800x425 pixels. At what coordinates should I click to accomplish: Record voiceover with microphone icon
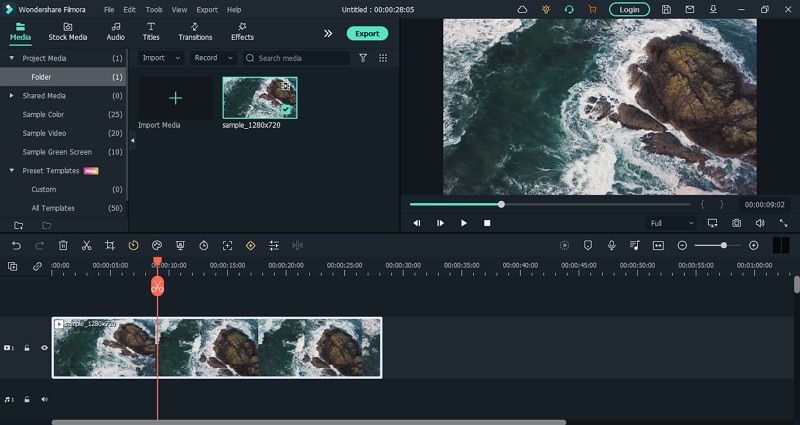[611, 245]
